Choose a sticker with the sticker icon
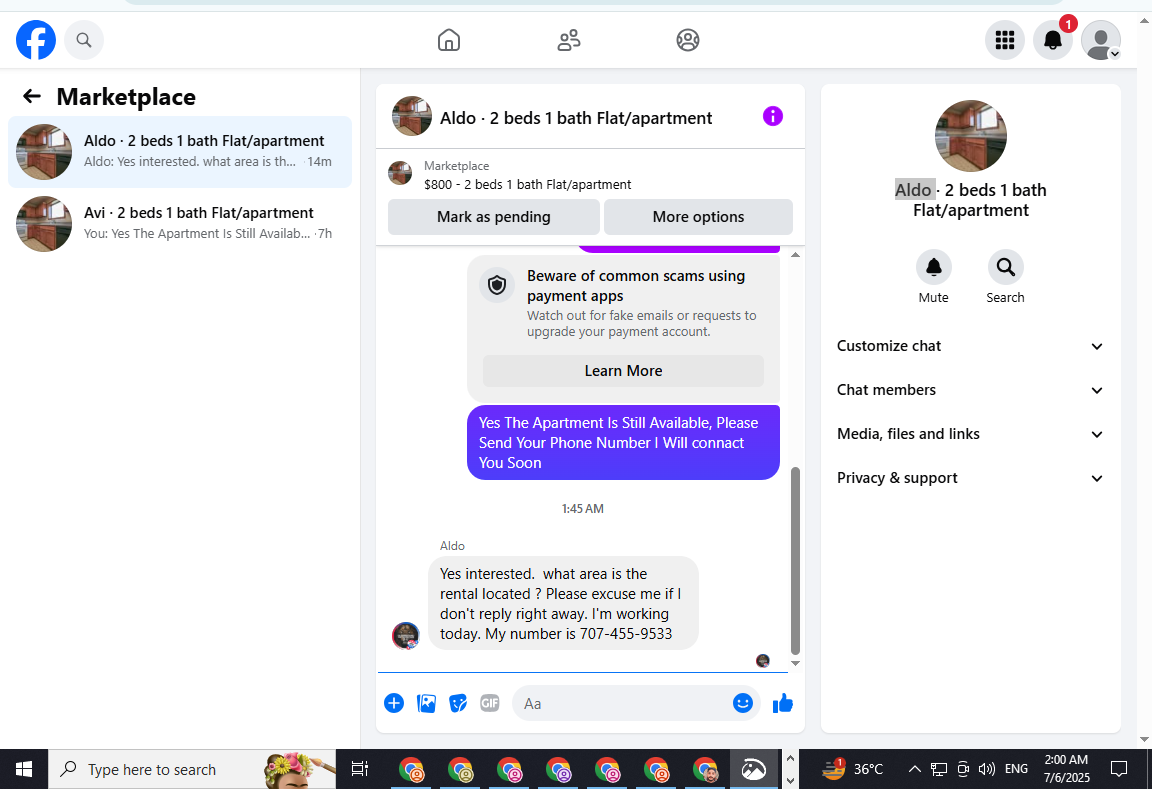 pyautogui.click(x=458, y=703)
